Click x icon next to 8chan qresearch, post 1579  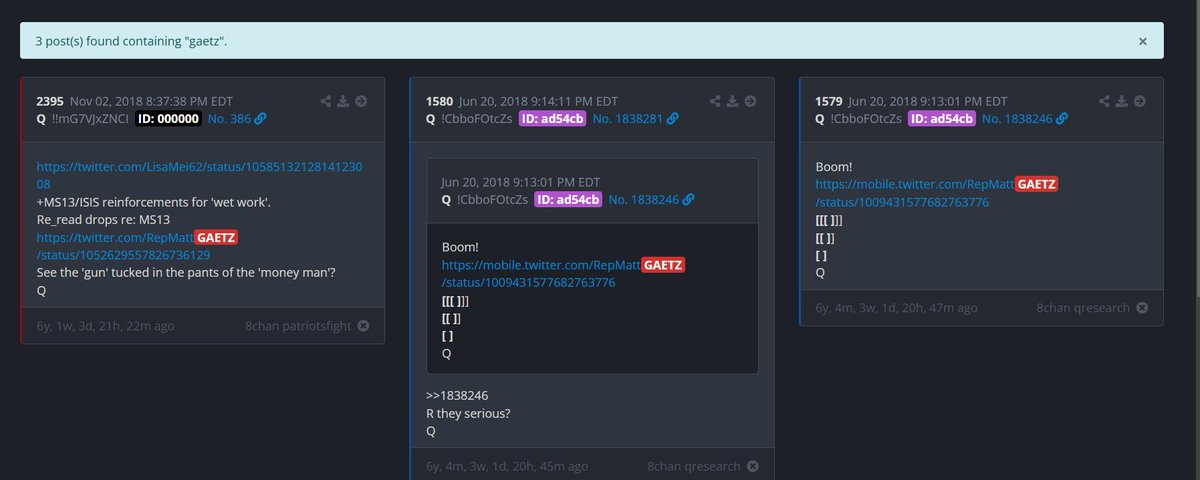[x=1142, y=307]
